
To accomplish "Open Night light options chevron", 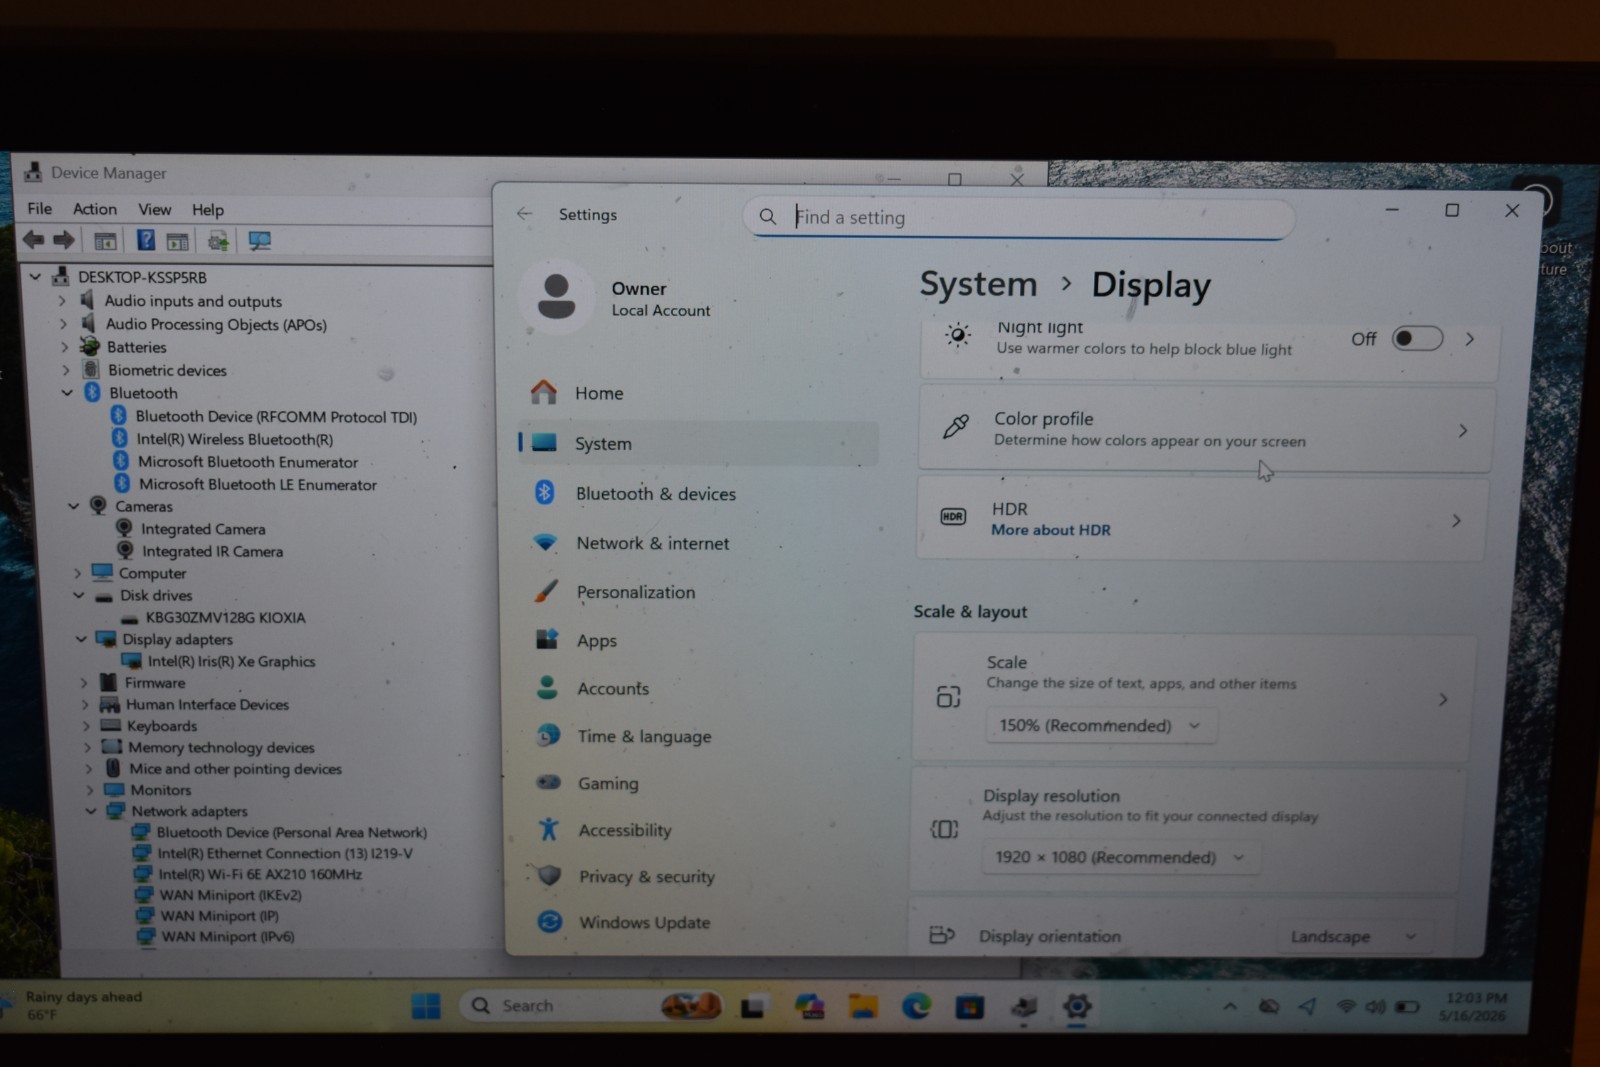I will 1470,339.
